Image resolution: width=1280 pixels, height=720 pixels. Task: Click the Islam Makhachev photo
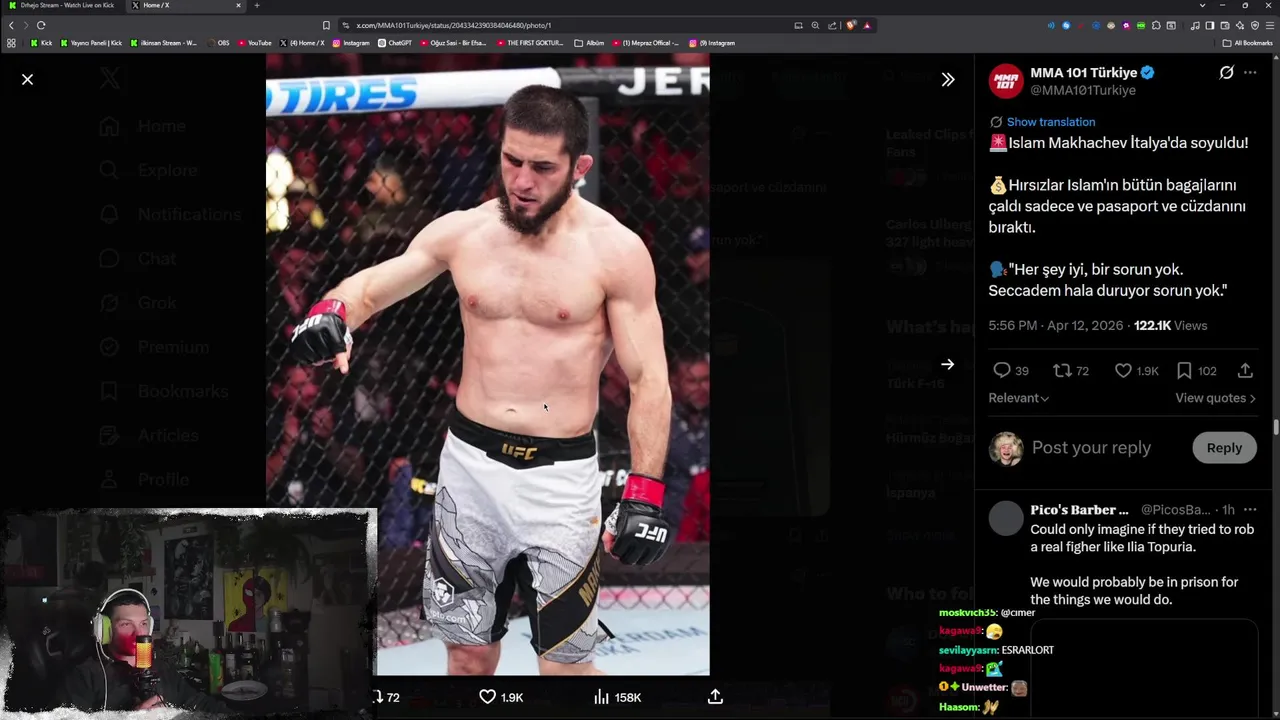click(487, 365)
